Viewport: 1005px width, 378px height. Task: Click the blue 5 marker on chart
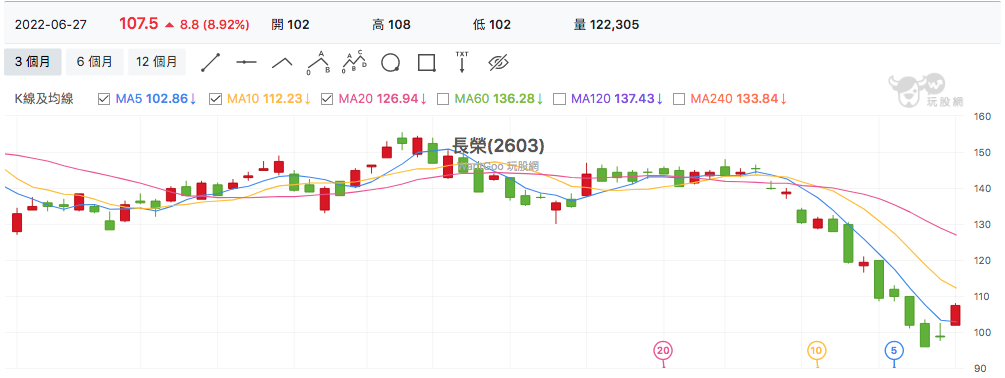click(x=894, y=350)
